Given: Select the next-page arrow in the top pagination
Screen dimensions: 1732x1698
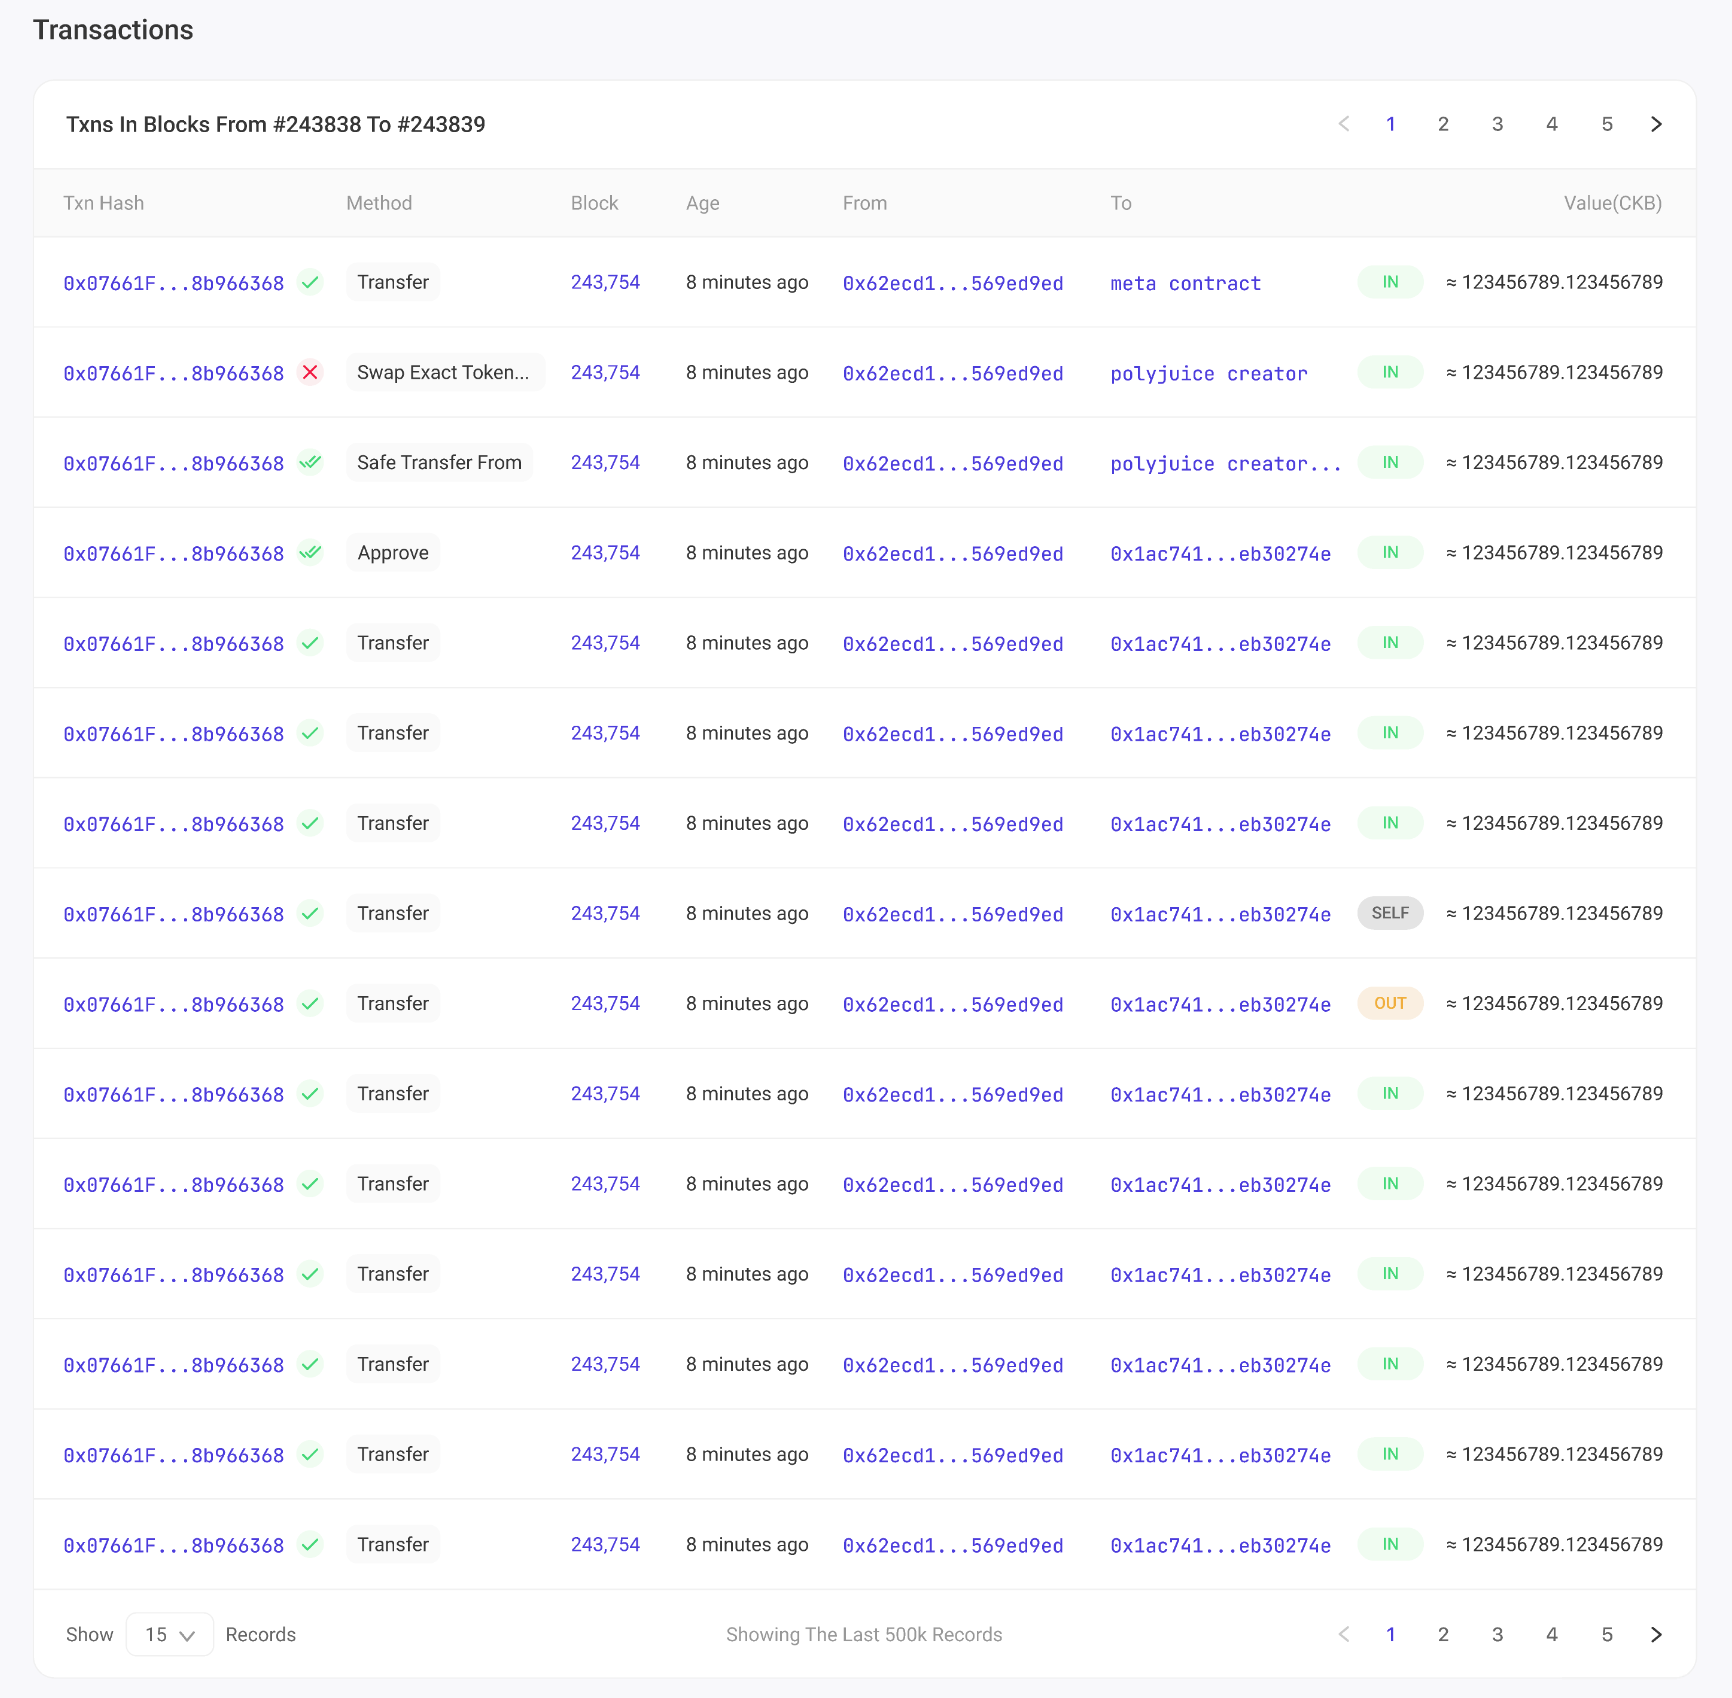Looking at the screenshot, I should coord(1656,124).
